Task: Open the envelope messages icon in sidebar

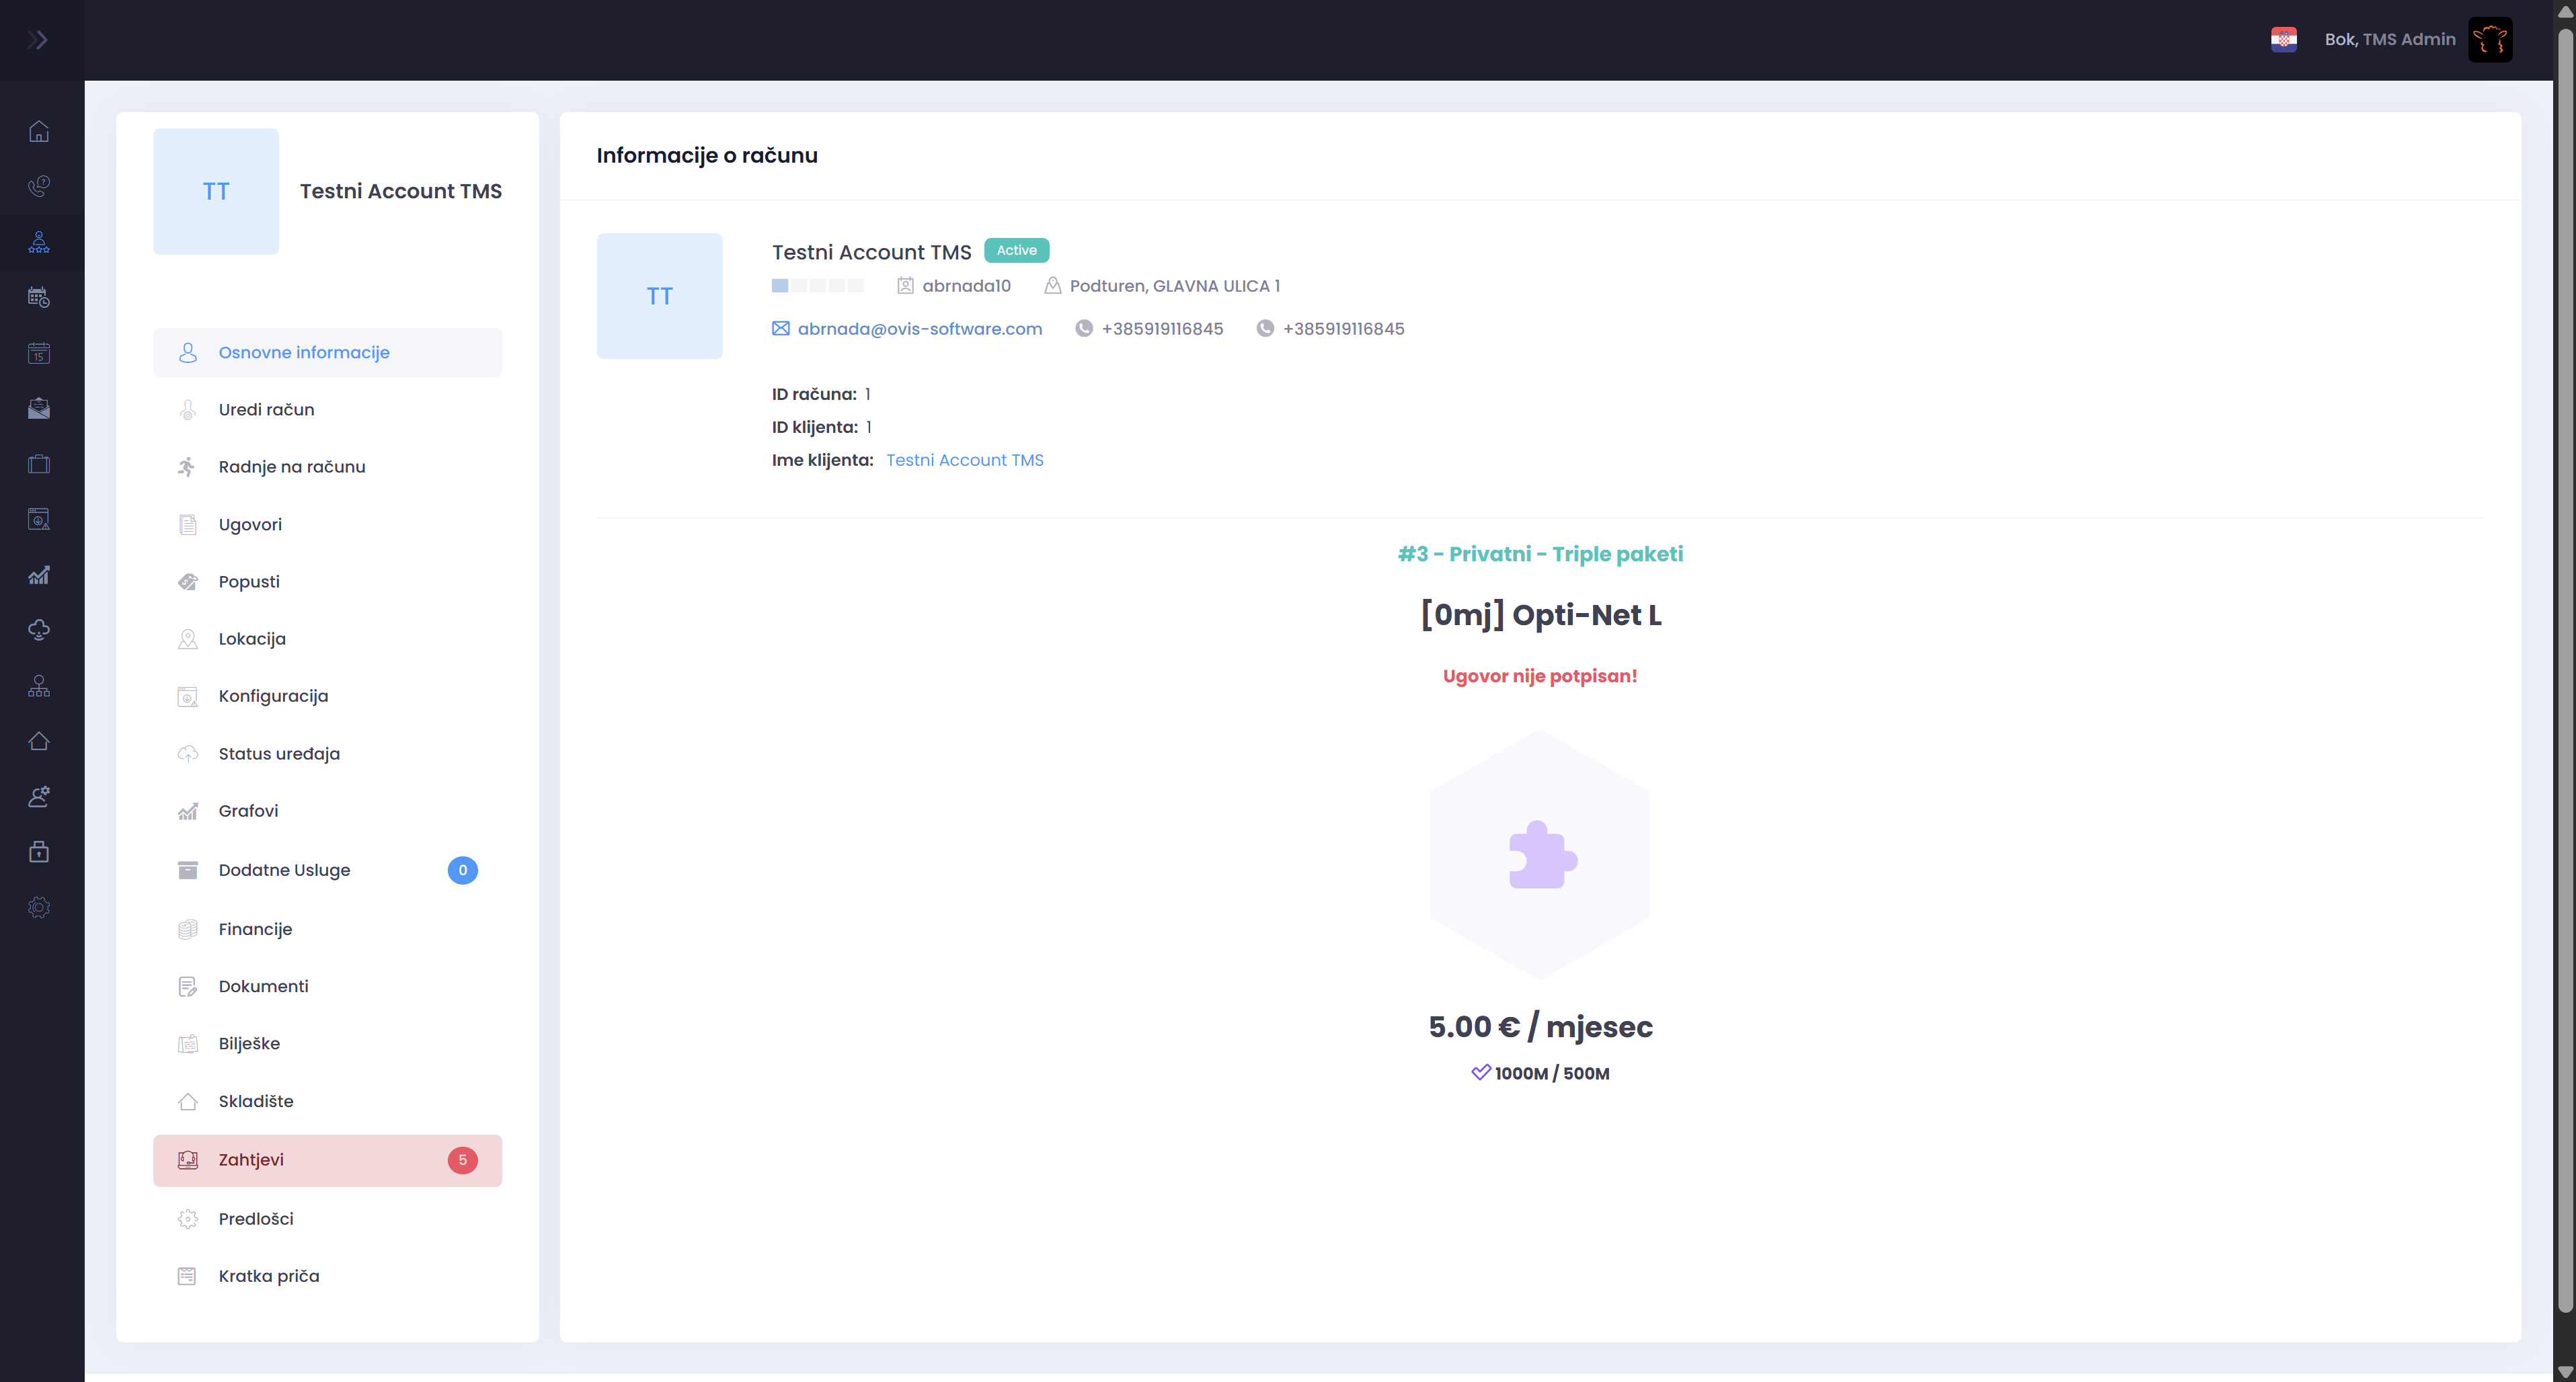Action: tap(39, 408)
